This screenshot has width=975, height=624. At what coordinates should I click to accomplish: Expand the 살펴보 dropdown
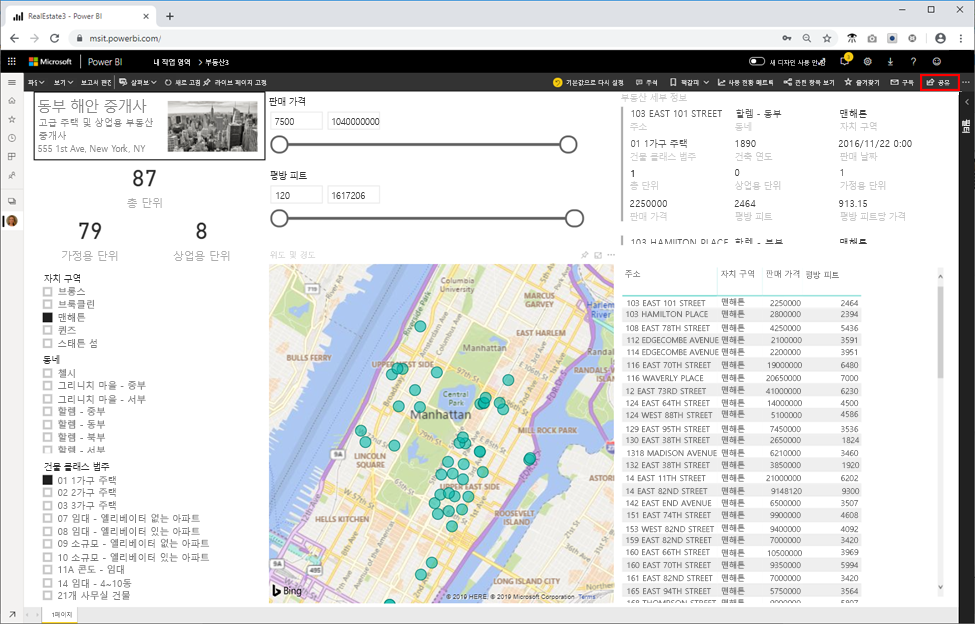138,82
